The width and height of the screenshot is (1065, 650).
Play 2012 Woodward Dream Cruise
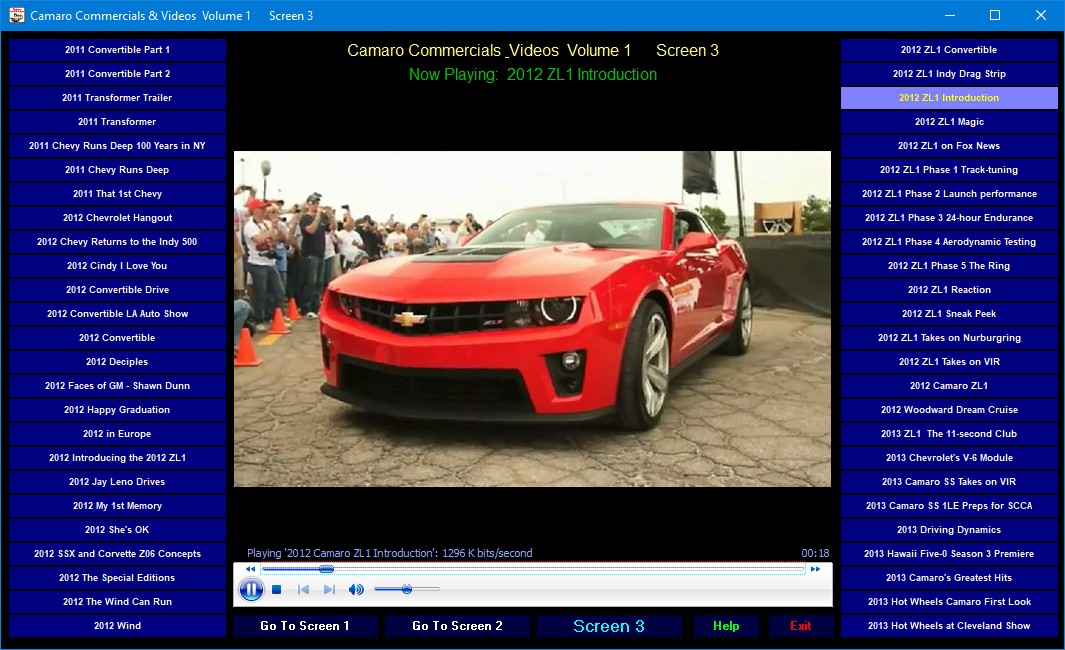949,410
